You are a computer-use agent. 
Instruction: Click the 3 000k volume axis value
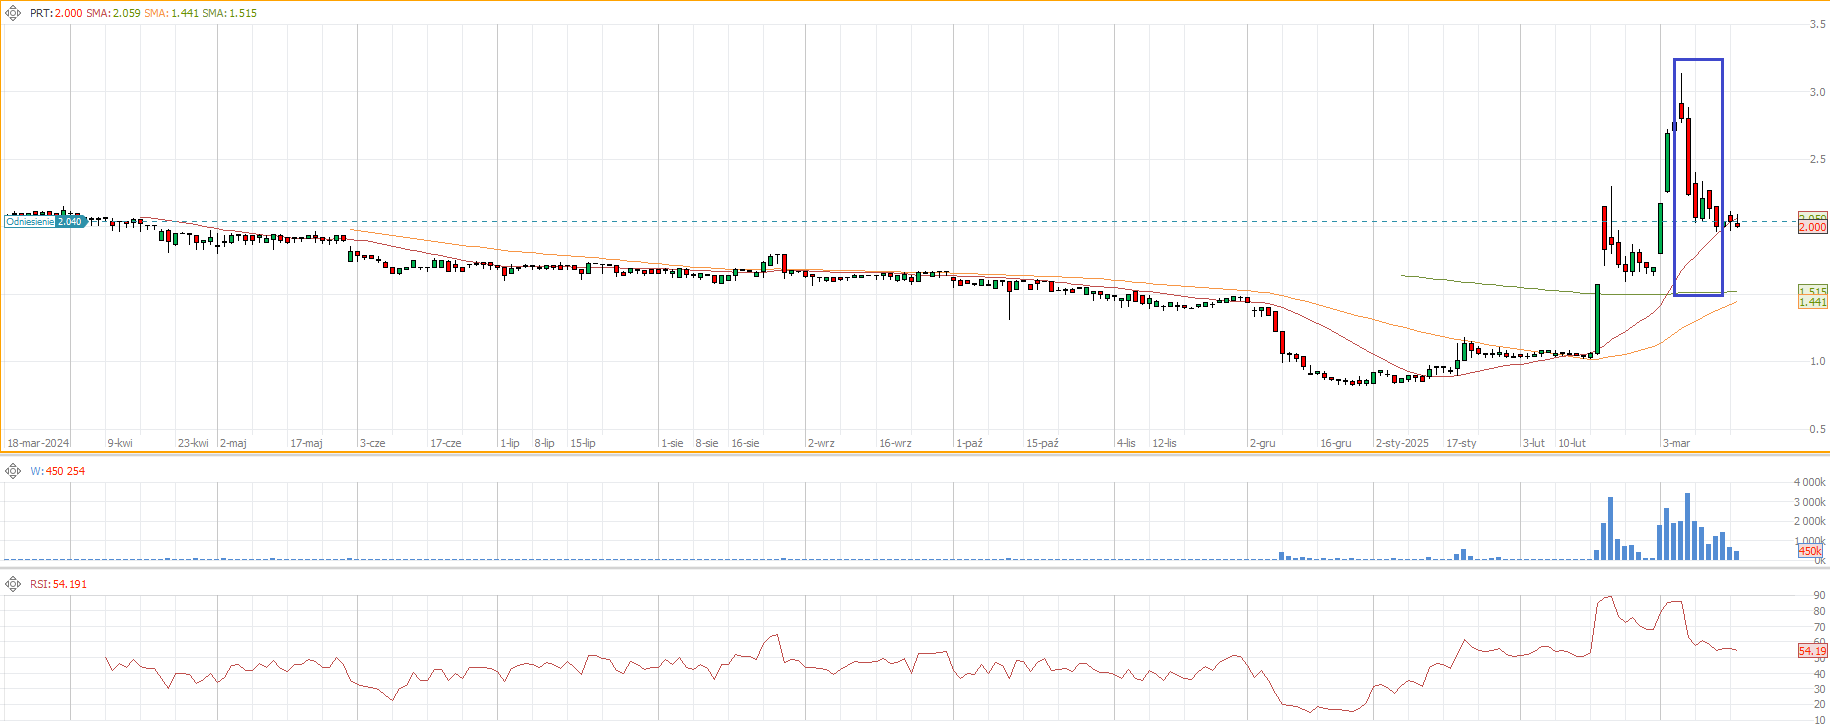(1809, 502)
